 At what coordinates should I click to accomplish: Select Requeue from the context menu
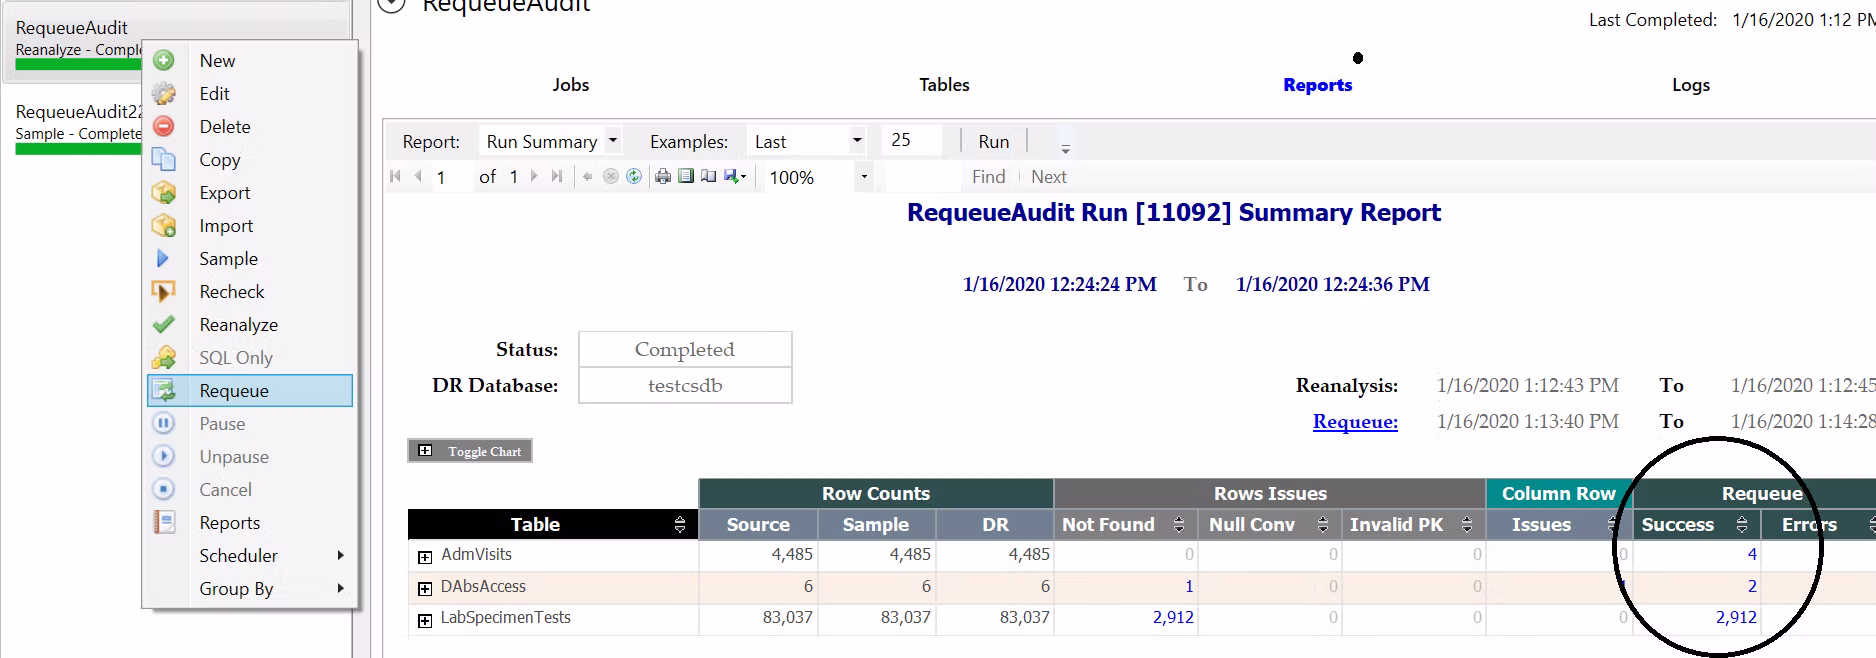[x=234, y=391]
